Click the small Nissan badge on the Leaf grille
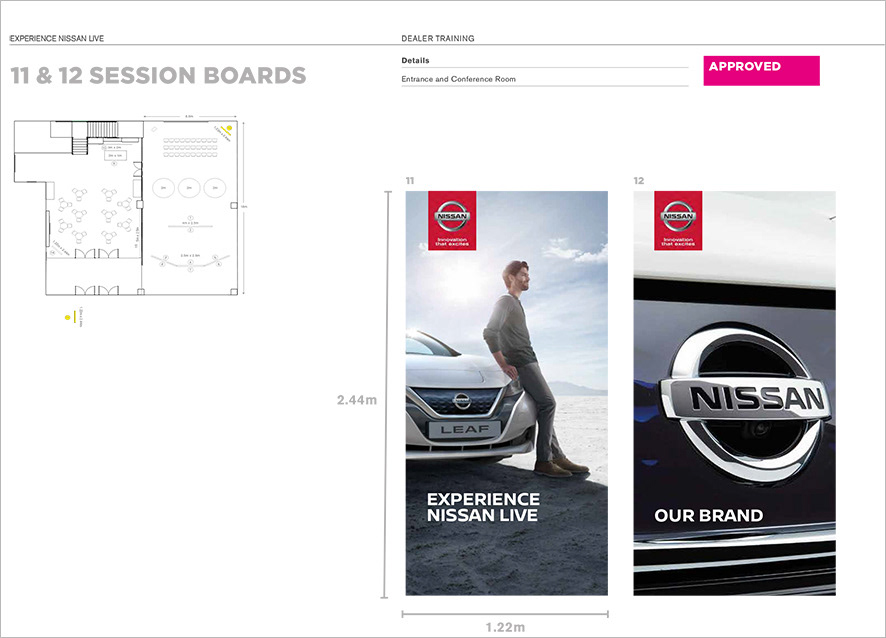This screenshot has height=638, width=886. coord(461,401)
